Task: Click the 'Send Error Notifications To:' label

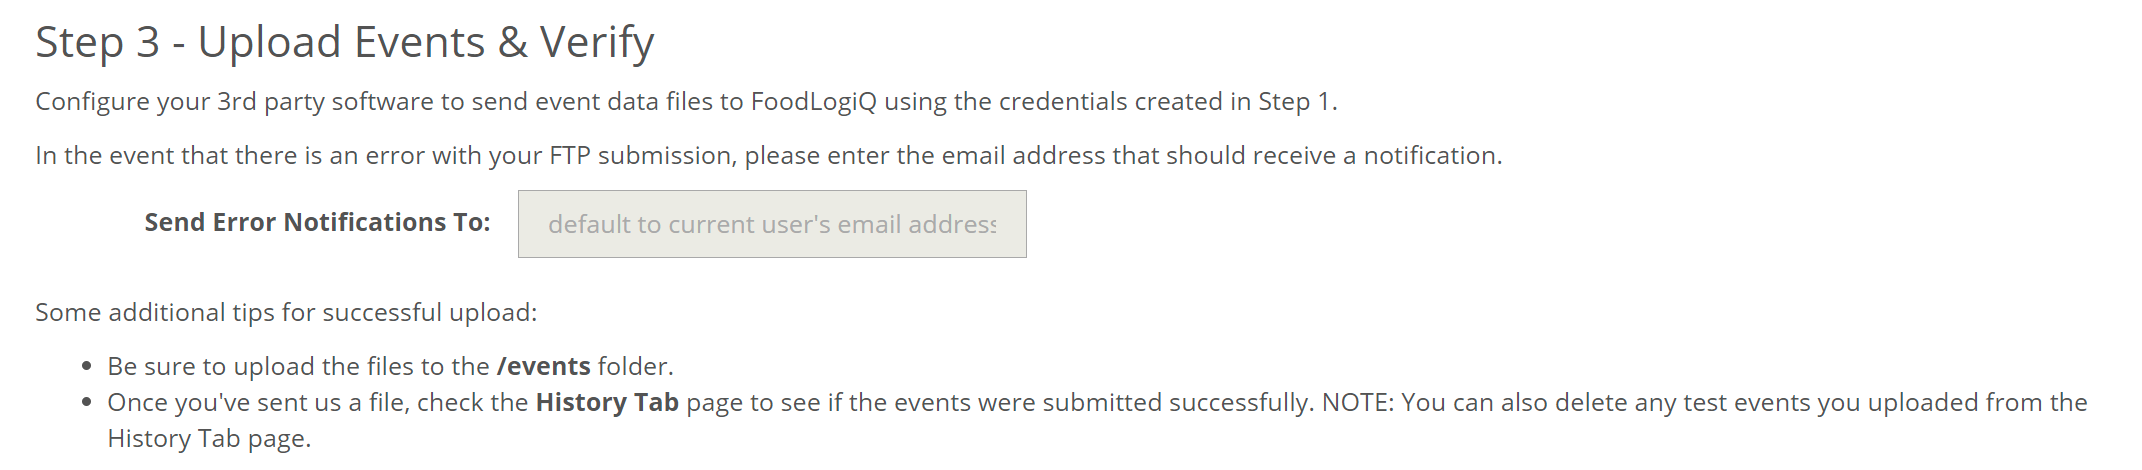Action: 317,222
